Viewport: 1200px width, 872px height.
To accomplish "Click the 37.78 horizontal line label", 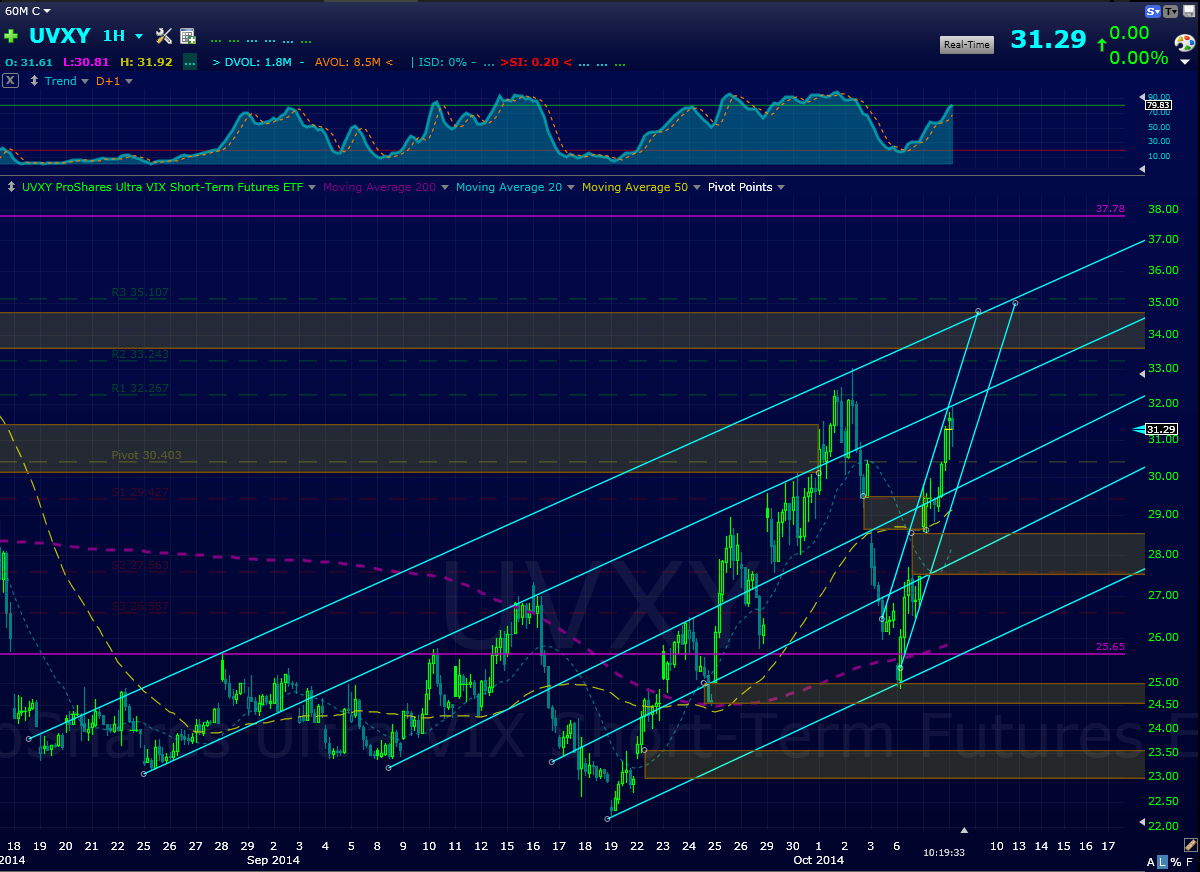I will point(1111,209).
